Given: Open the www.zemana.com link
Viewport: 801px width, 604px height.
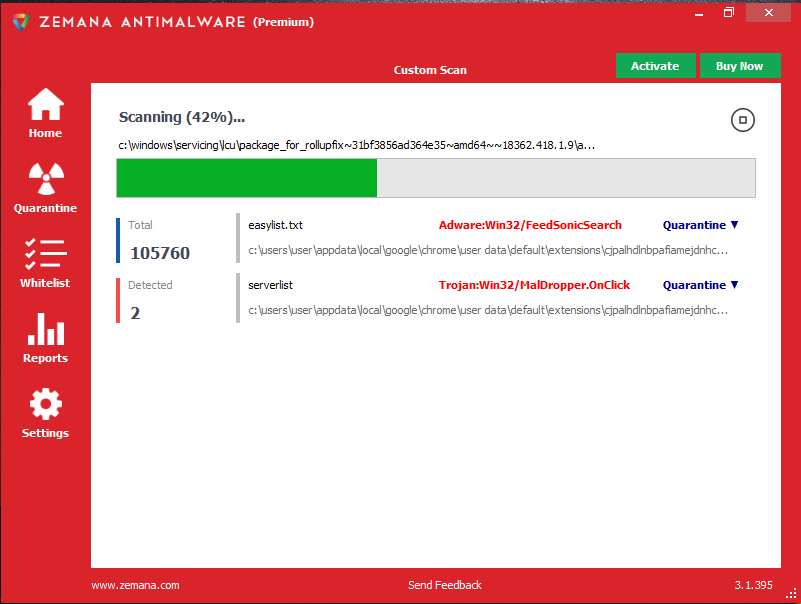Looking at the screenshot, I should [135, 585].
